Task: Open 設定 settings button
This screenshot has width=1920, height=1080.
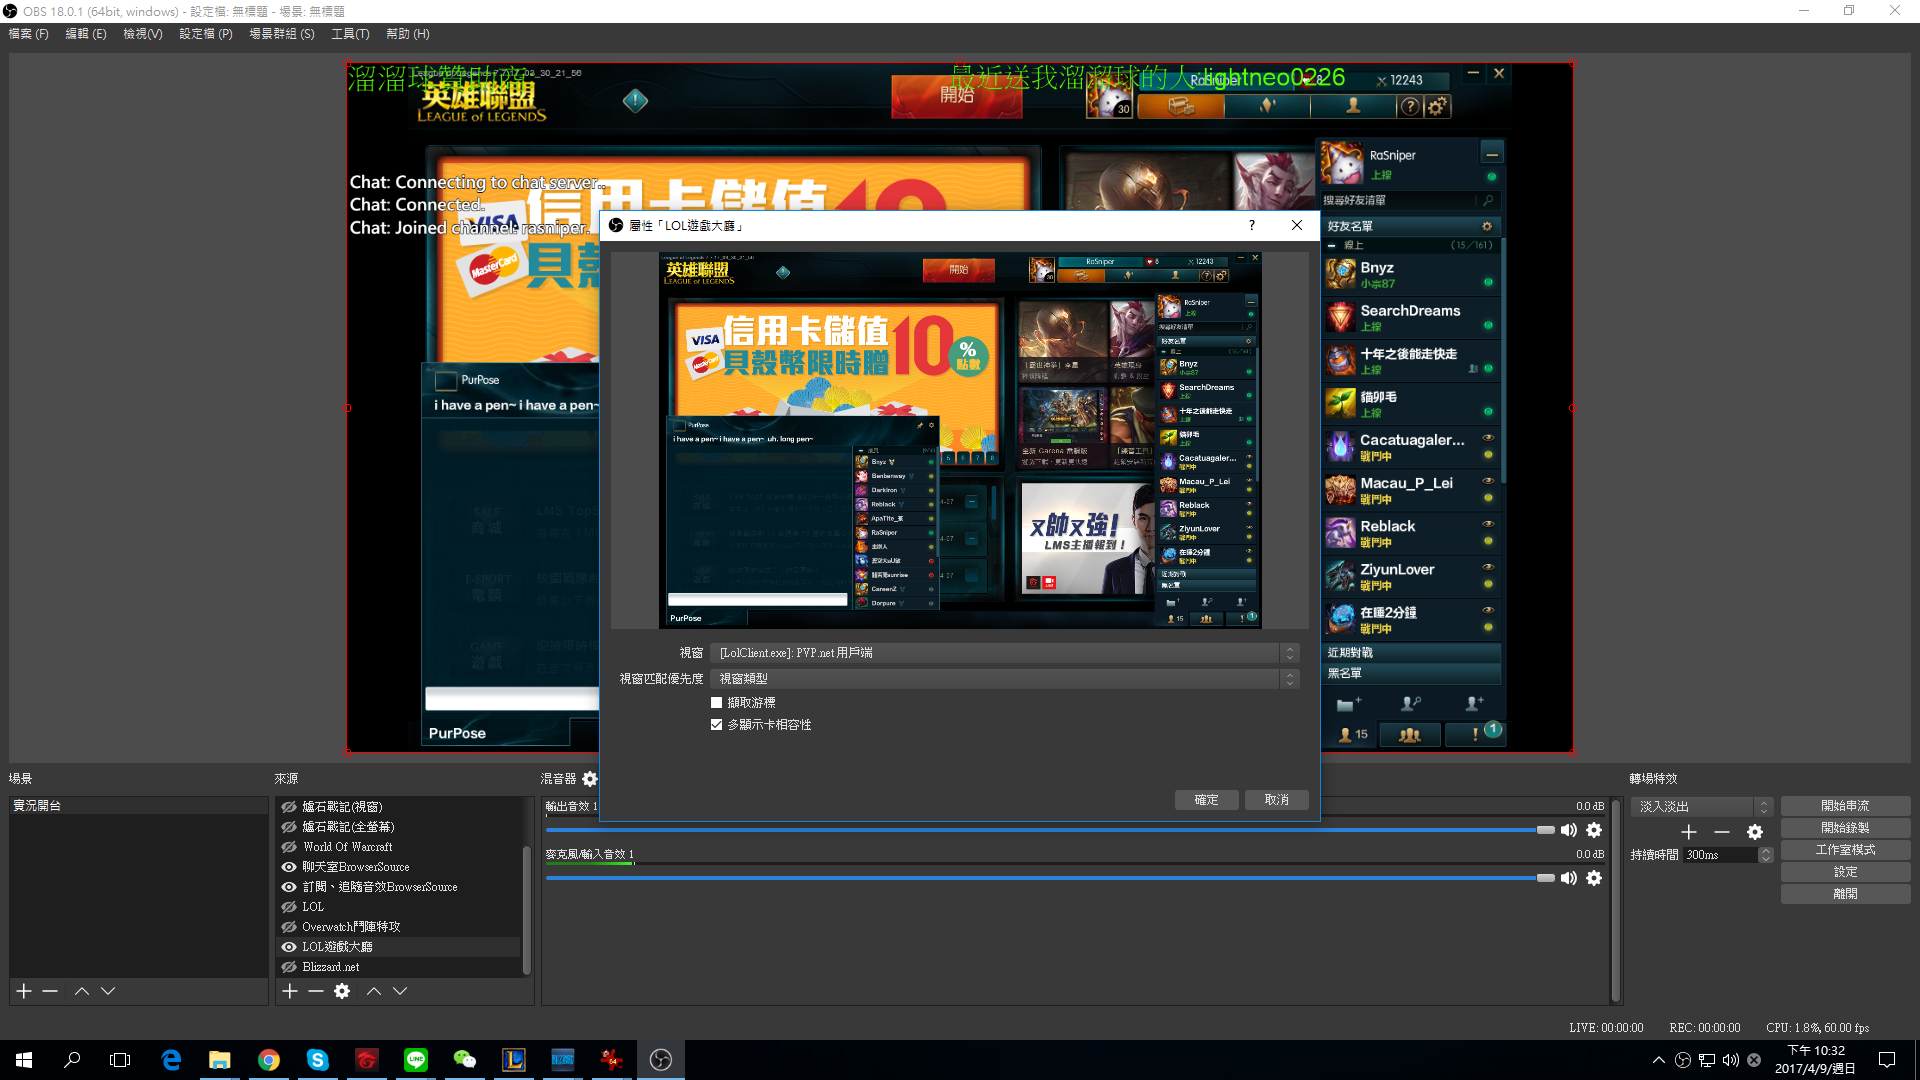Action: click(x=1845, y=872)
